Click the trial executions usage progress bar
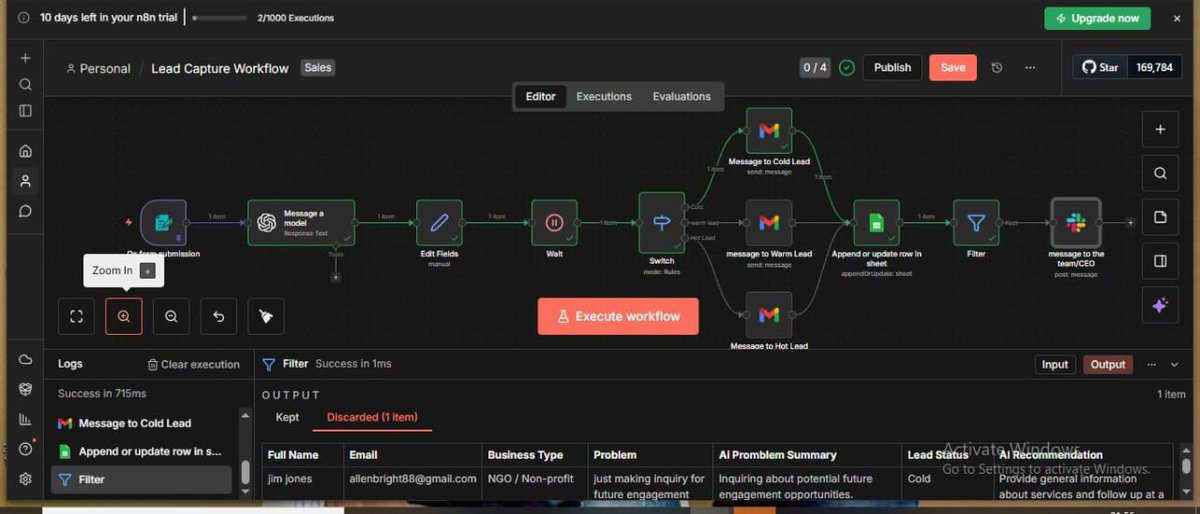The width and height of the screenshot is (1200, 514). pyautogui.click(x=219, y=18)
